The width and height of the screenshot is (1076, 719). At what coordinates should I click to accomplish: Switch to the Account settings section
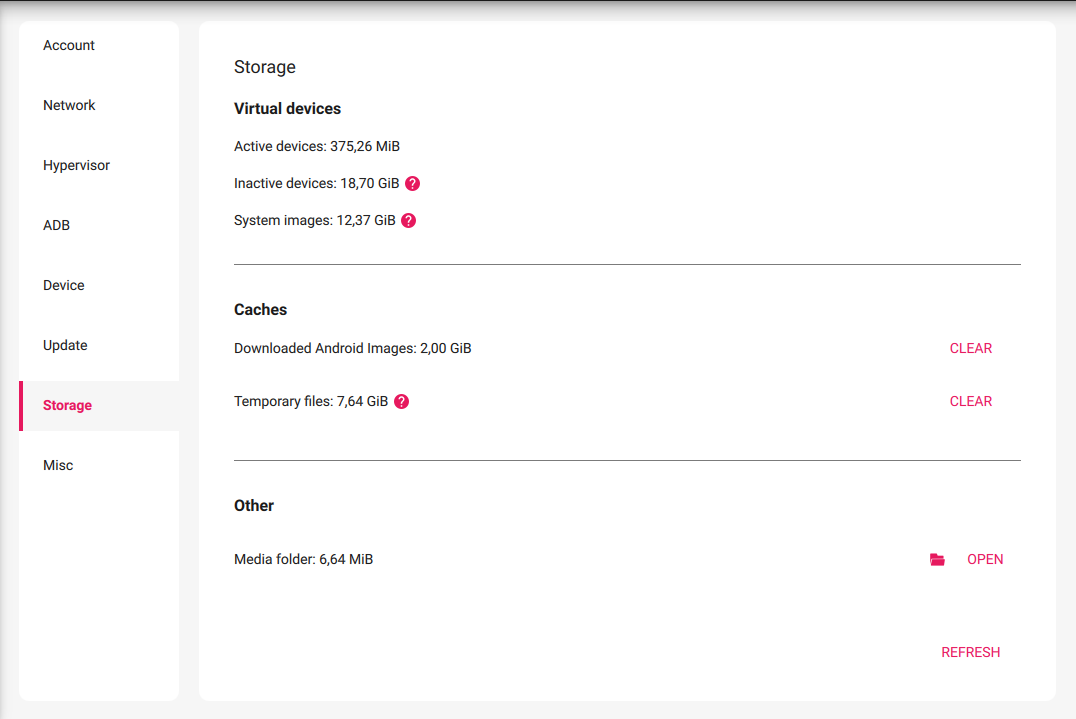click(x=68, y=45)
